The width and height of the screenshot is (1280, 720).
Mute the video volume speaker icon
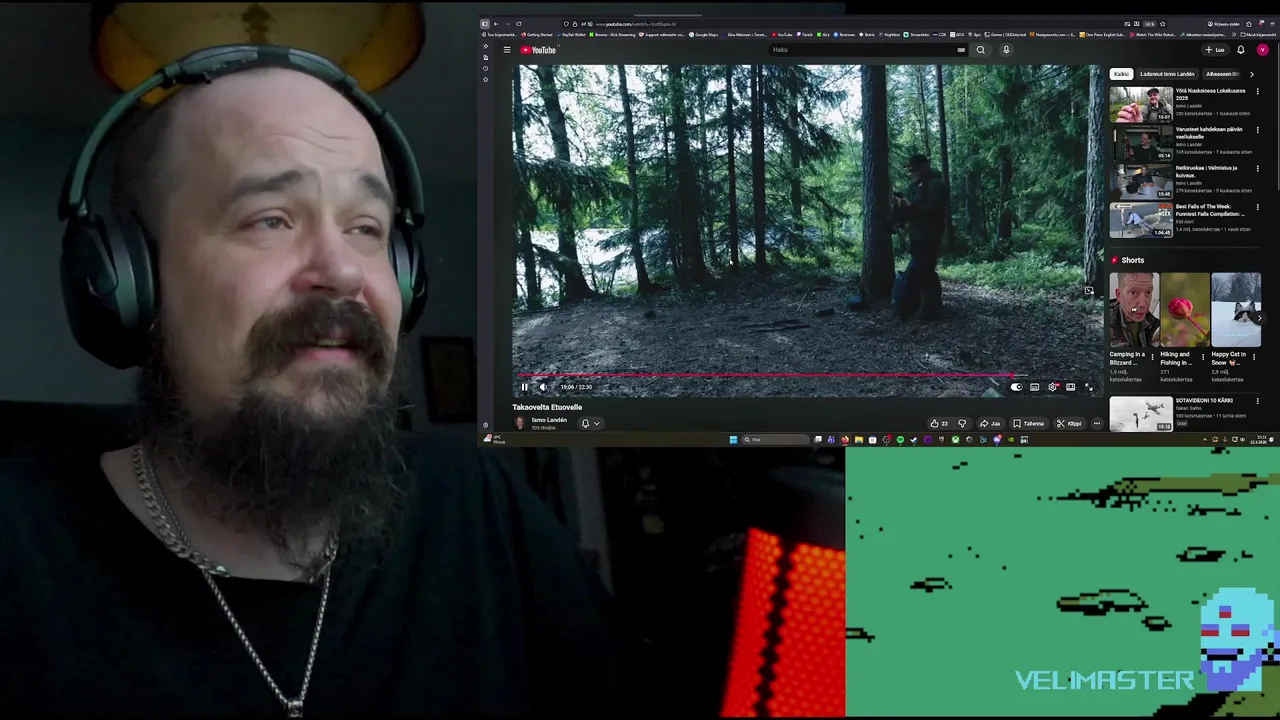point(543,387)
